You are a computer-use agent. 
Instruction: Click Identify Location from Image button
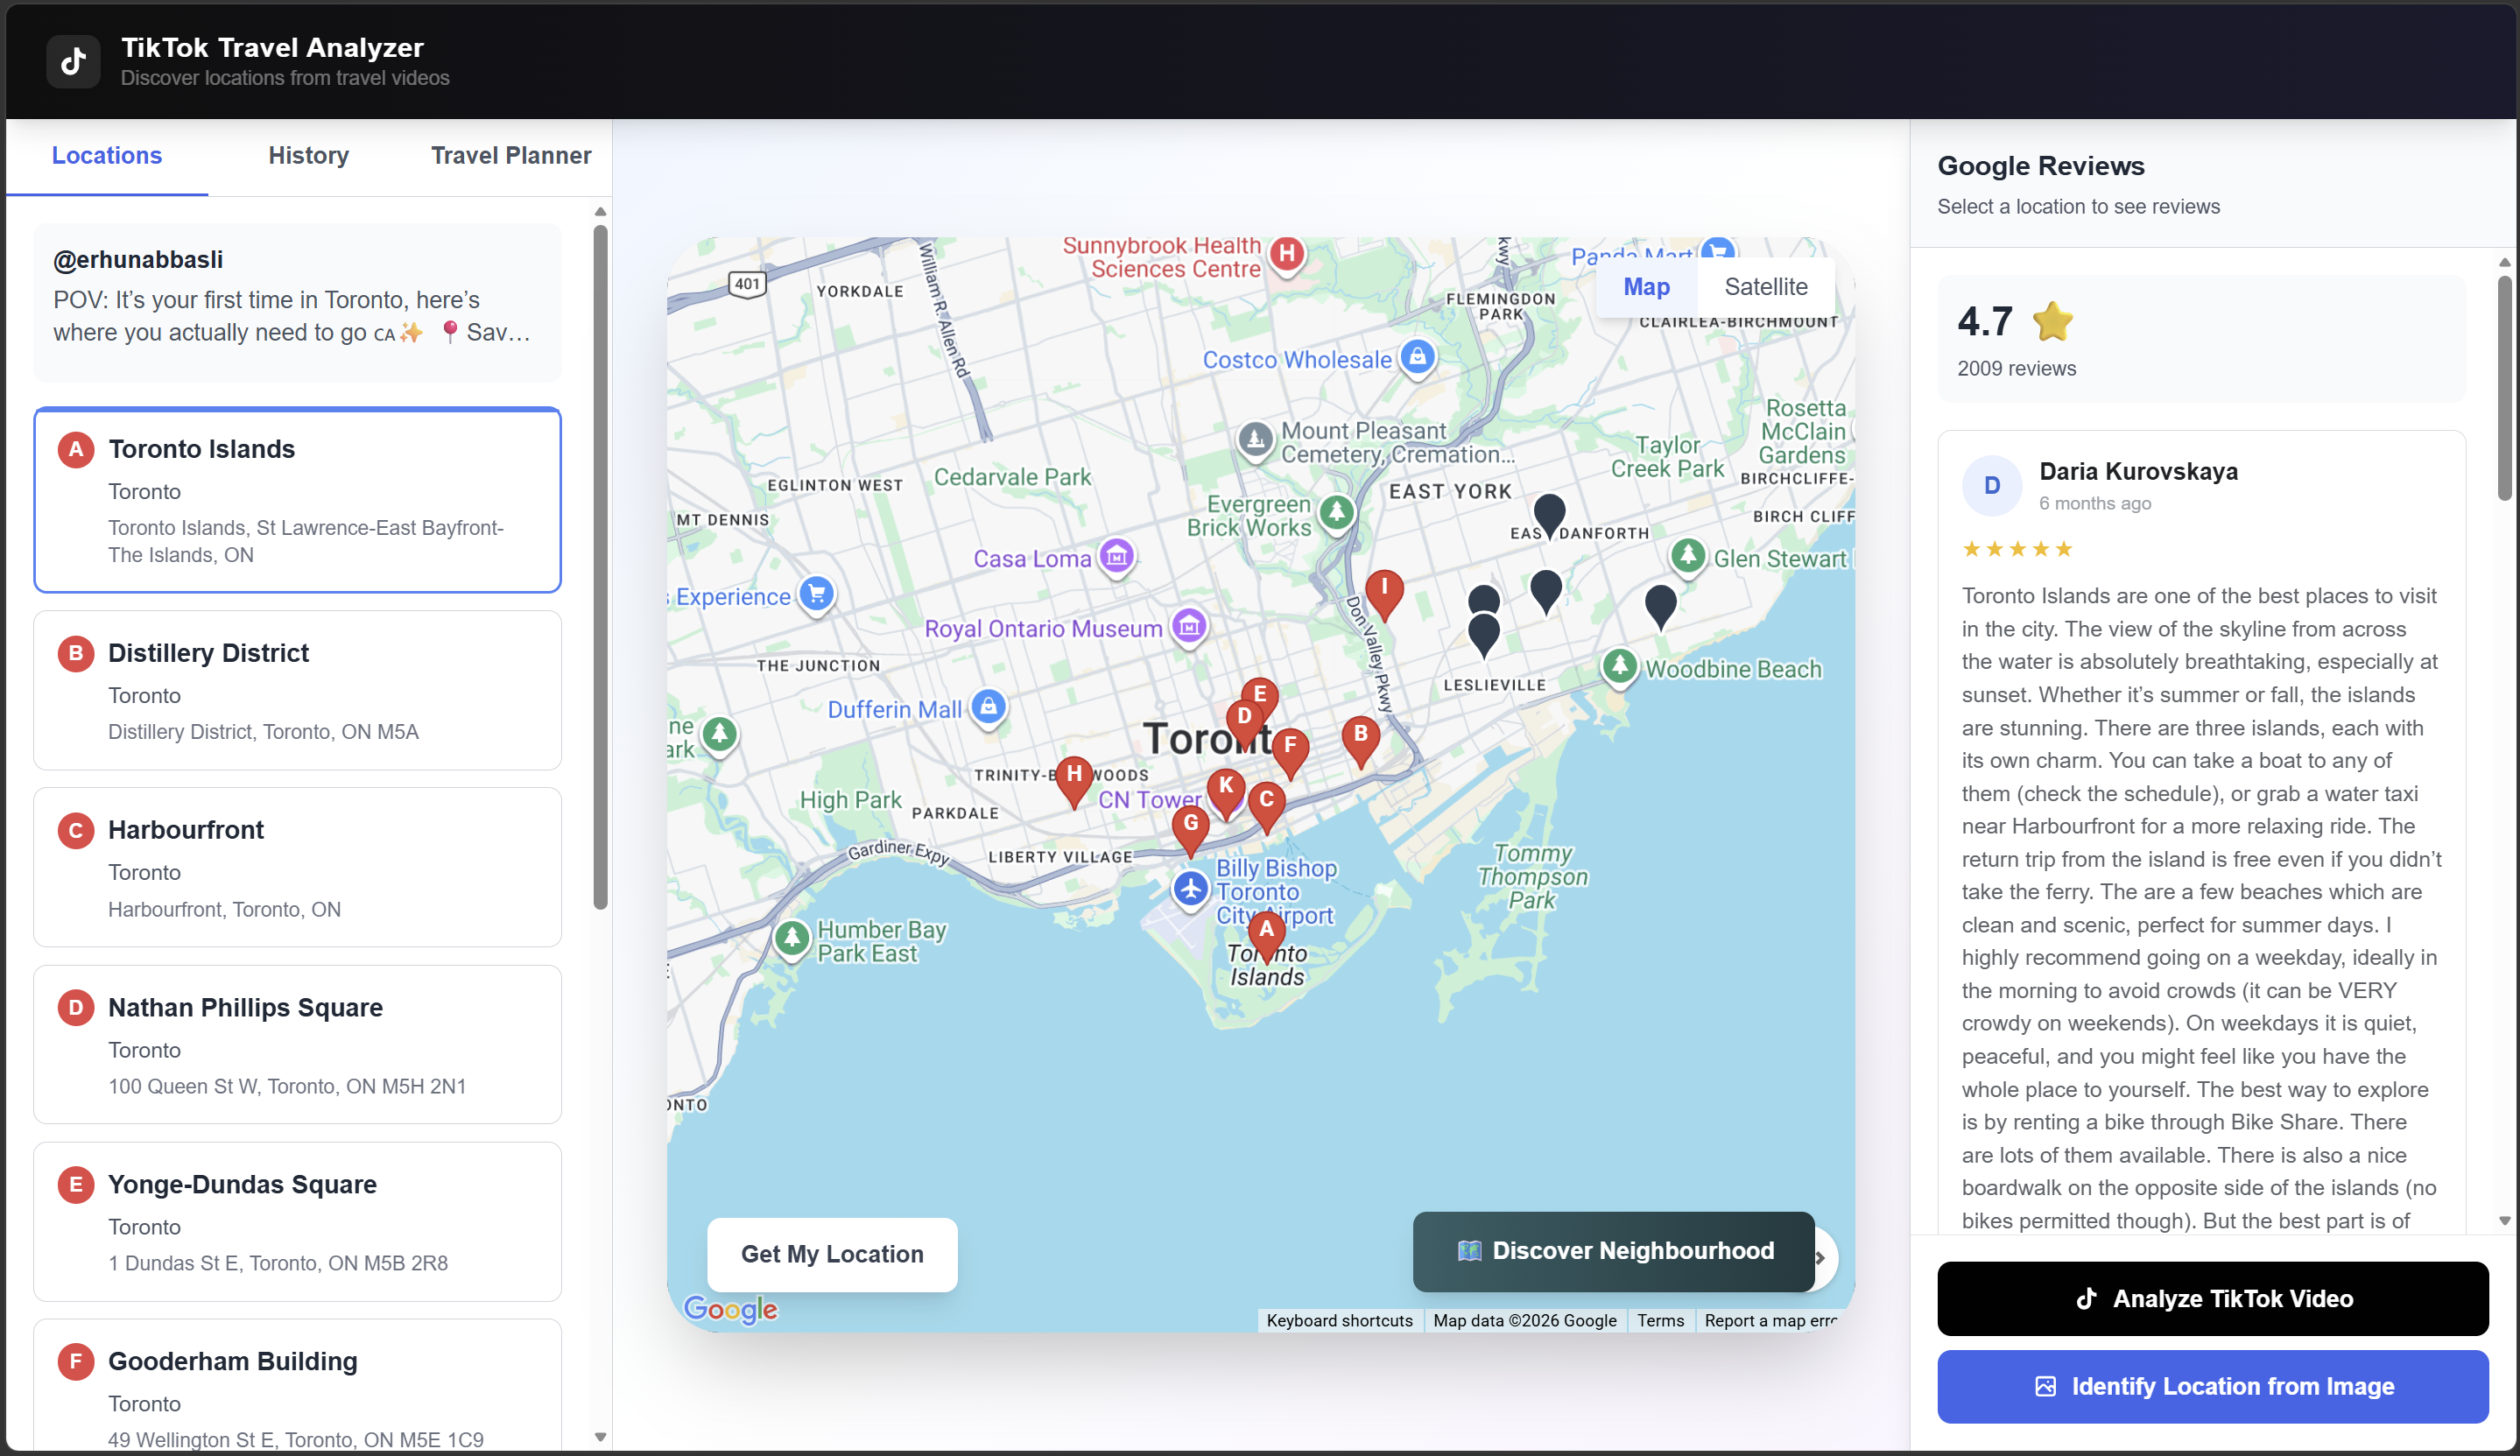tap(2211, 1386)
